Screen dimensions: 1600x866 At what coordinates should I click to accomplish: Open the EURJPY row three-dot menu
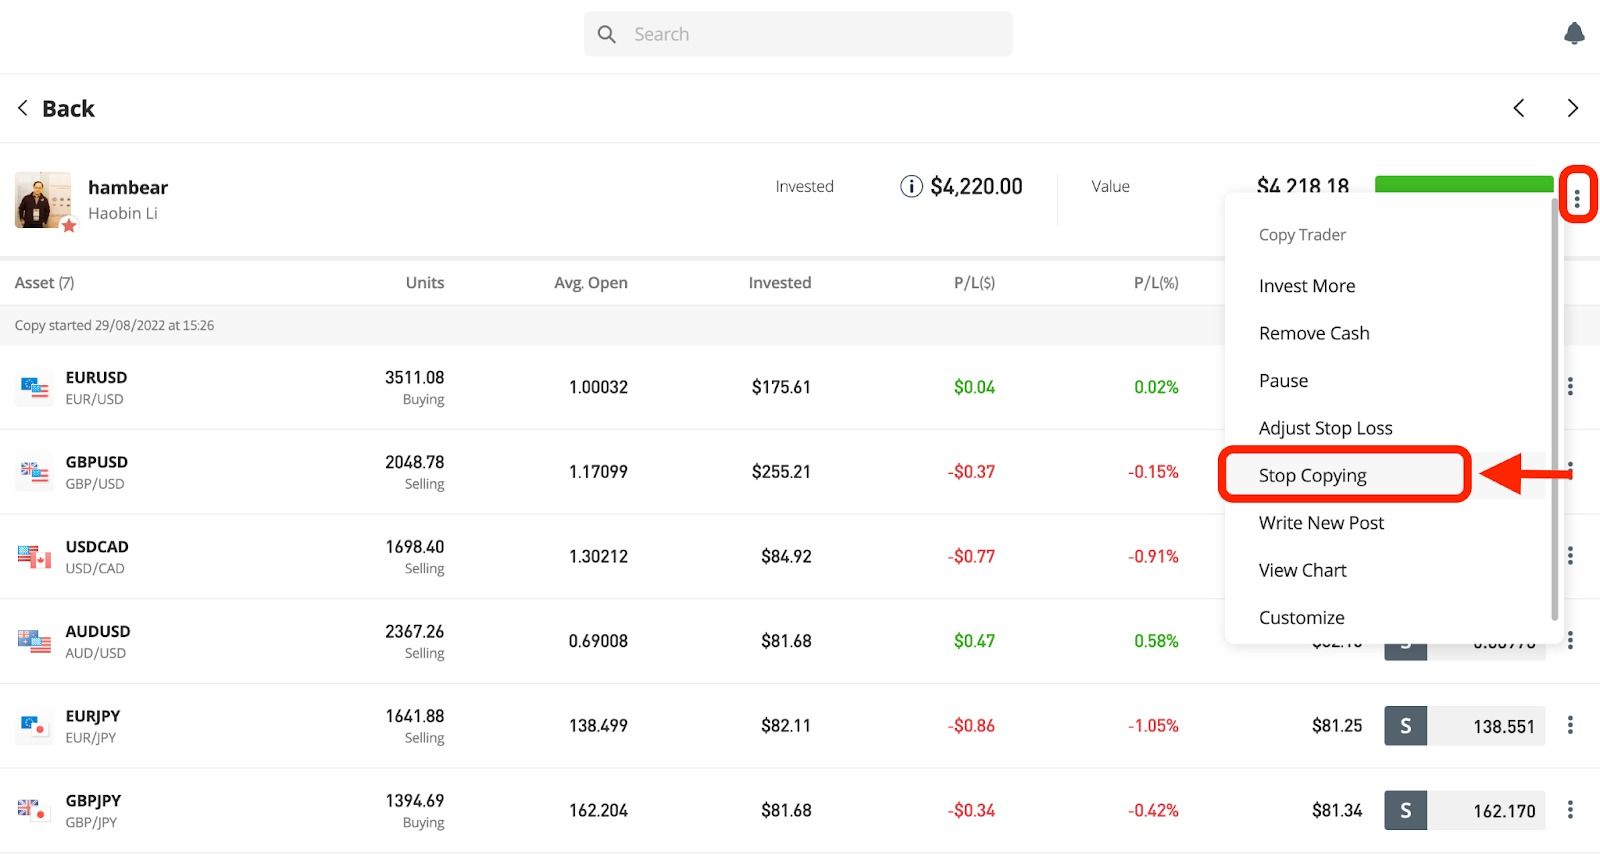tap(1570, 725)
